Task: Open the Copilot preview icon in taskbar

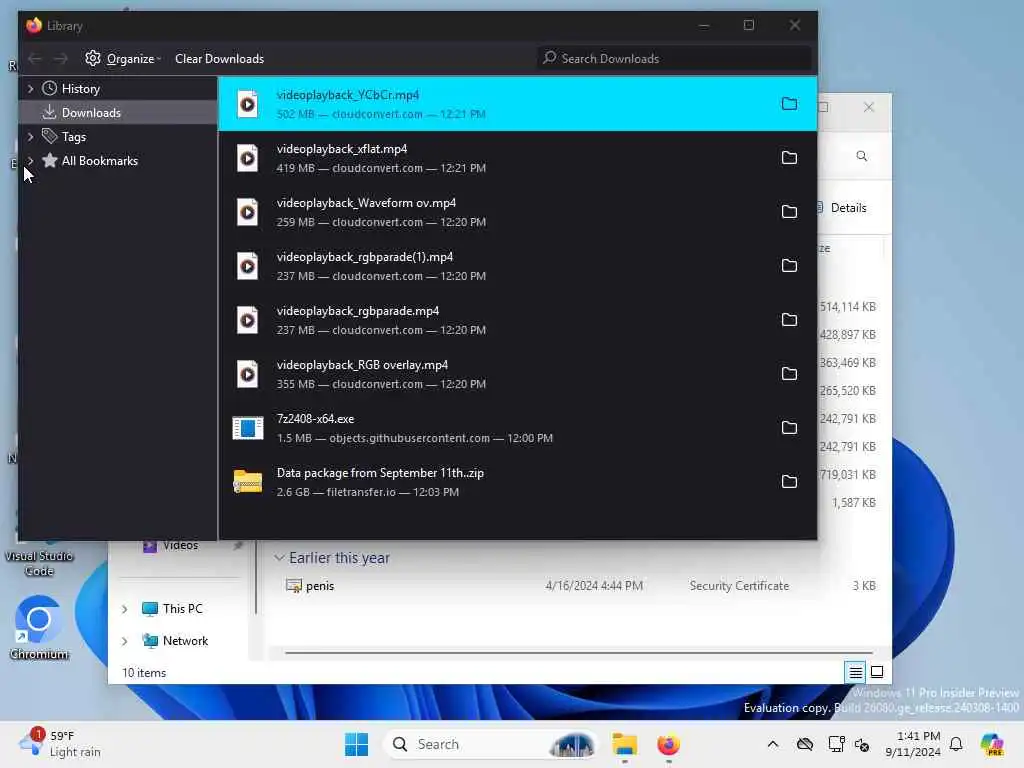Action: (992, 744)
